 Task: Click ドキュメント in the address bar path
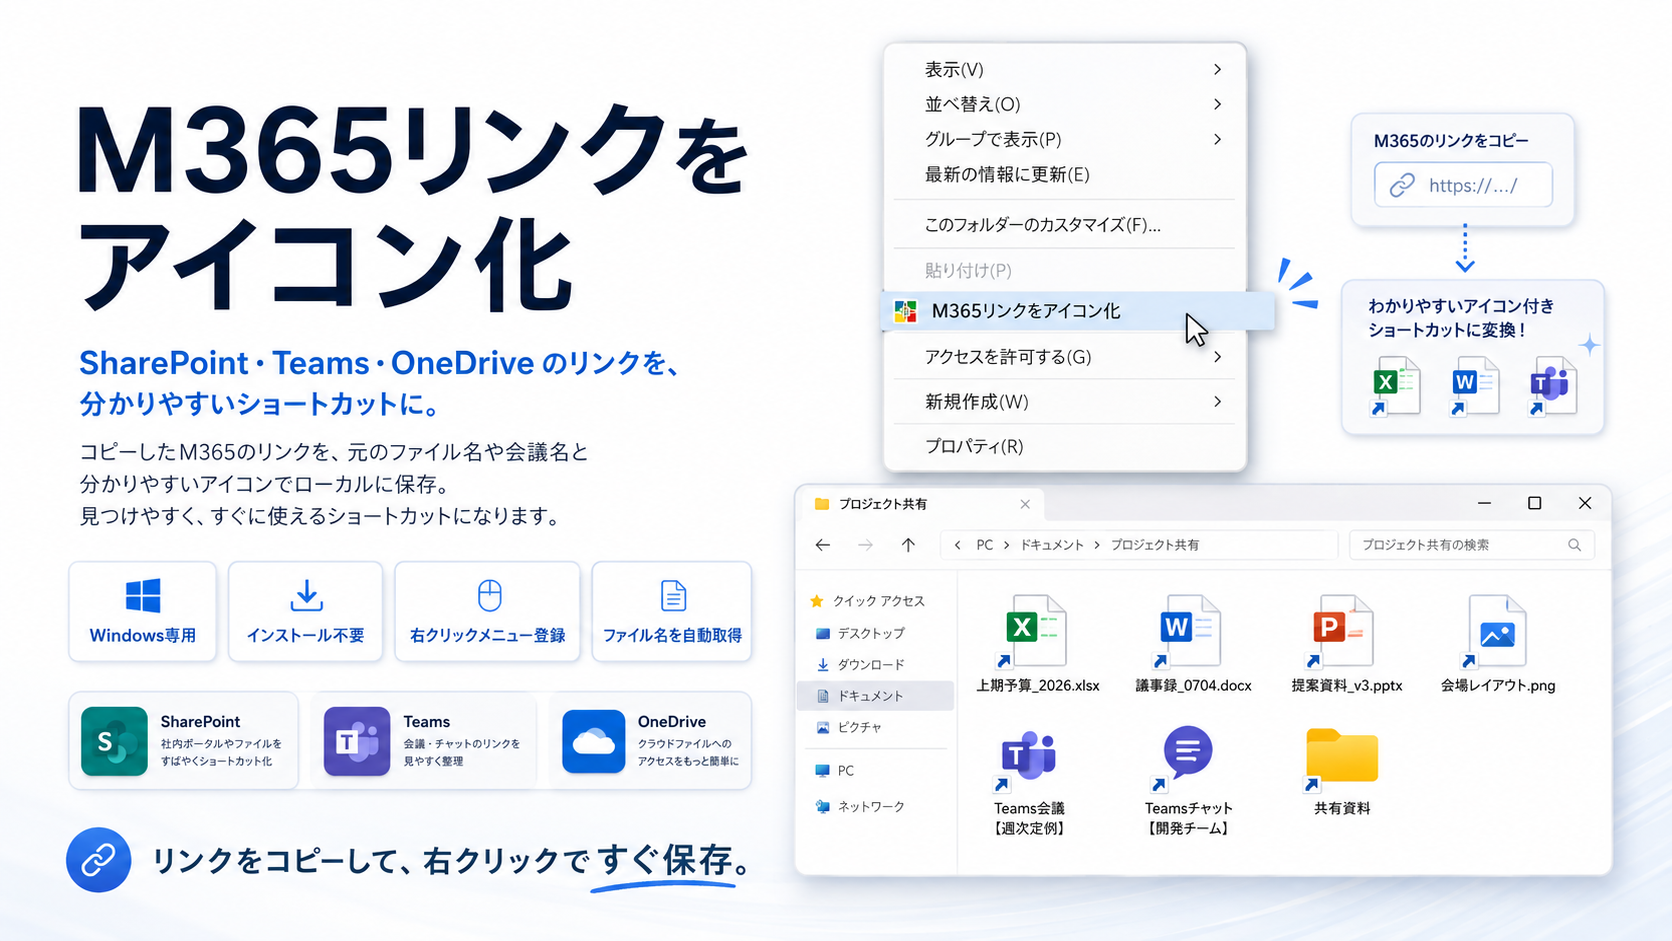coord(1052,545)
